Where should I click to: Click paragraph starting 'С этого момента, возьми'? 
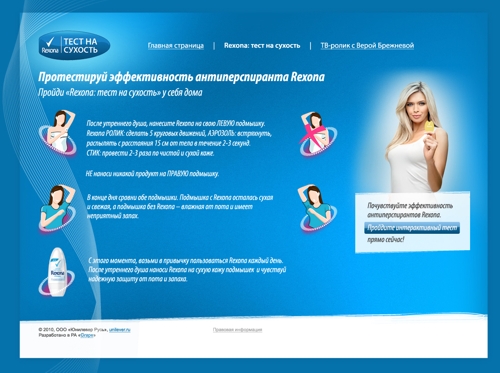tap(187, 269)
